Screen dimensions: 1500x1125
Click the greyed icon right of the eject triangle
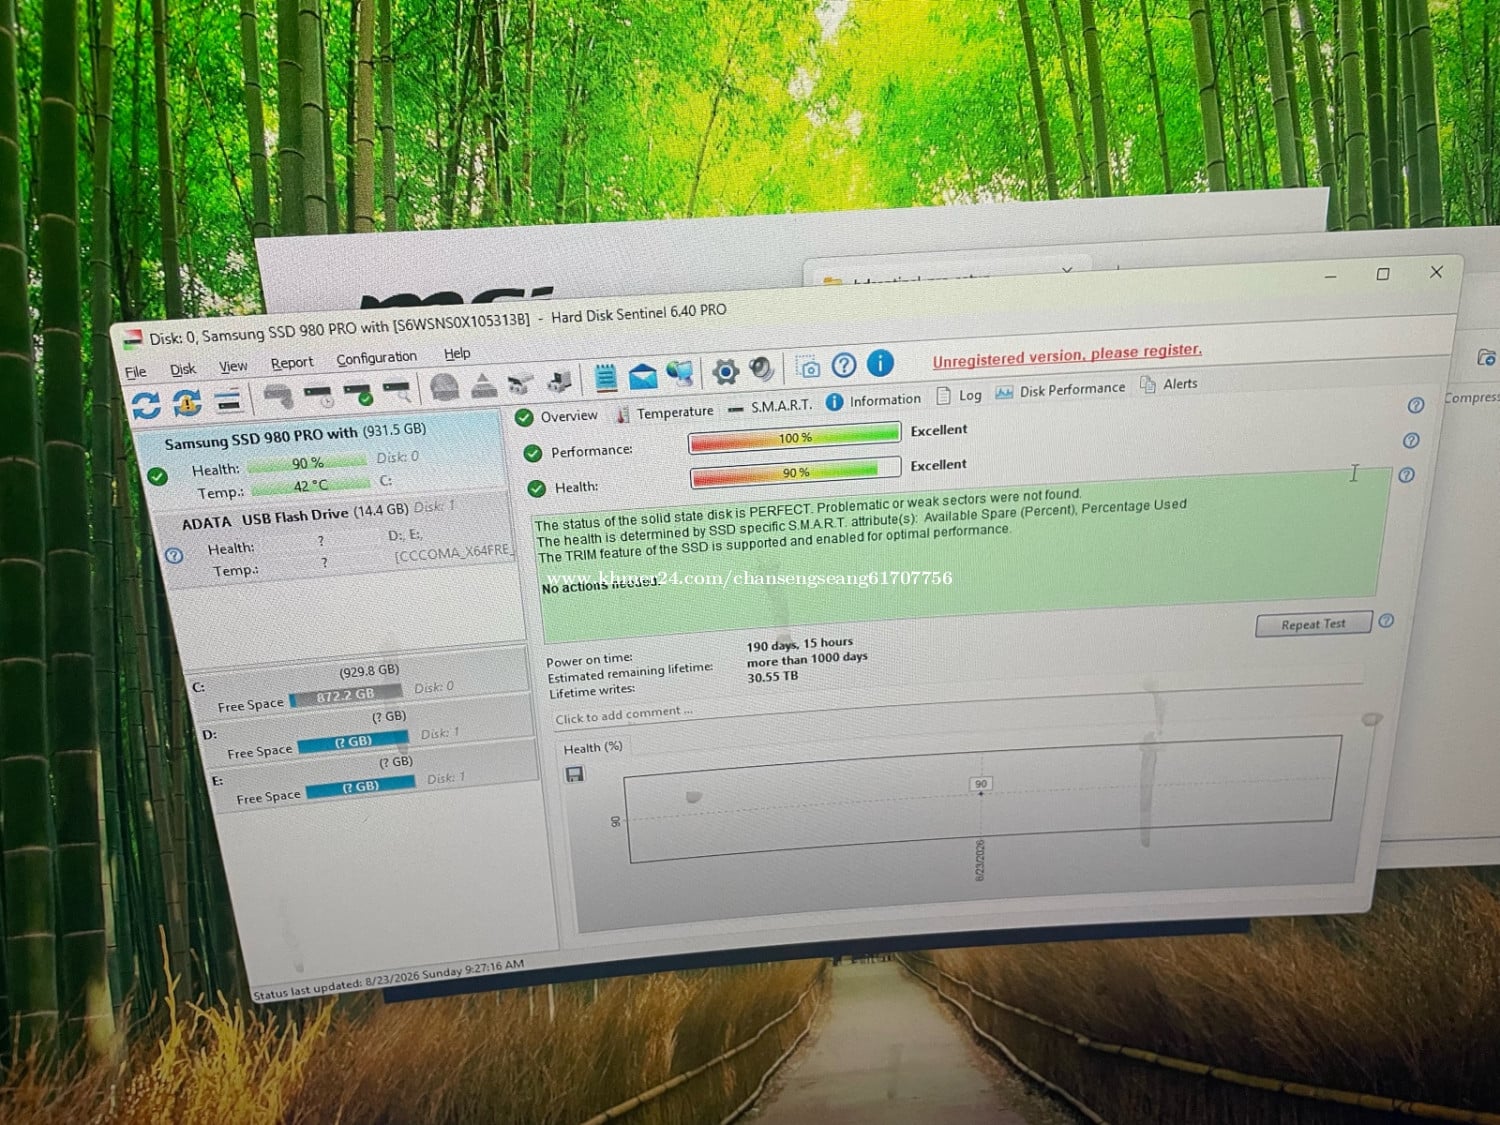(521, 383)
